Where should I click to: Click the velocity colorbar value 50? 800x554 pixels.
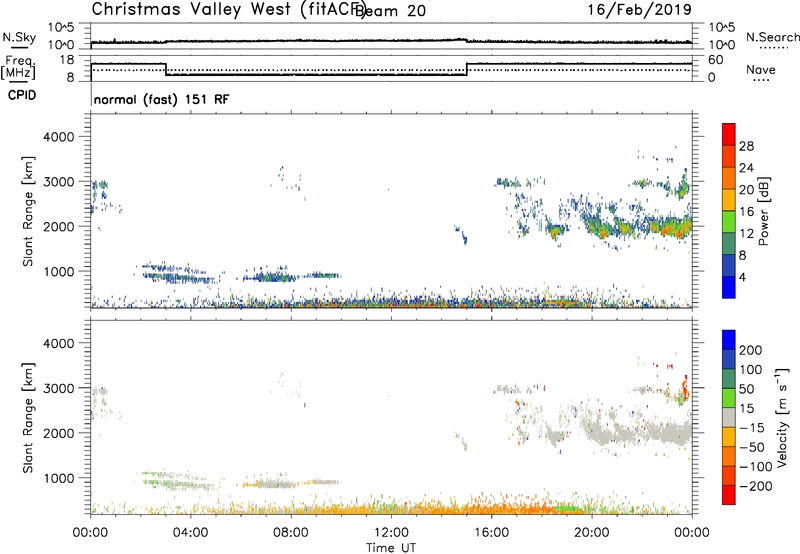[x=746, y=389]
